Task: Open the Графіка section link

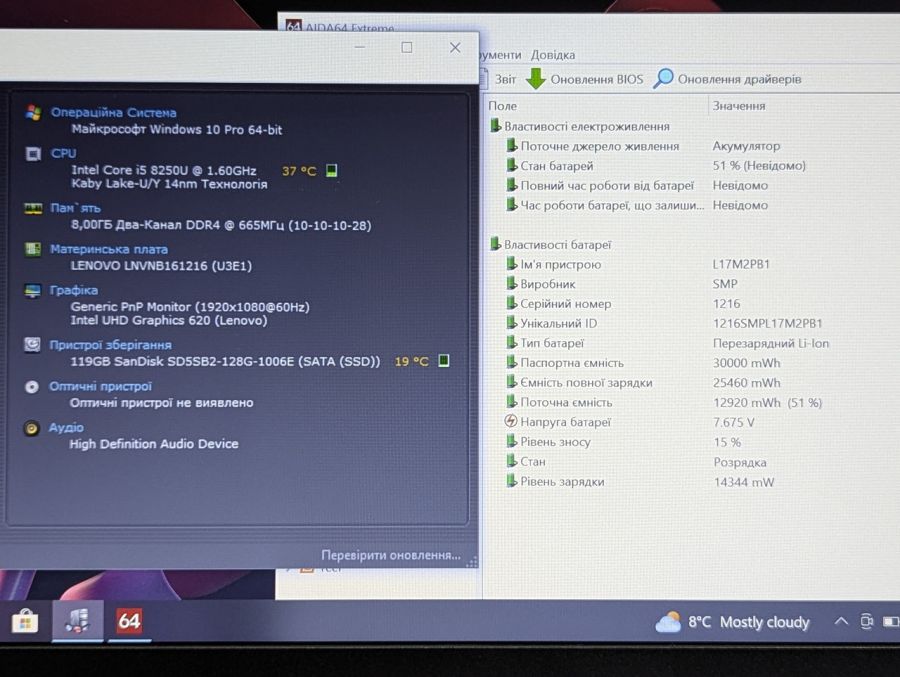Action: [73, 290]
